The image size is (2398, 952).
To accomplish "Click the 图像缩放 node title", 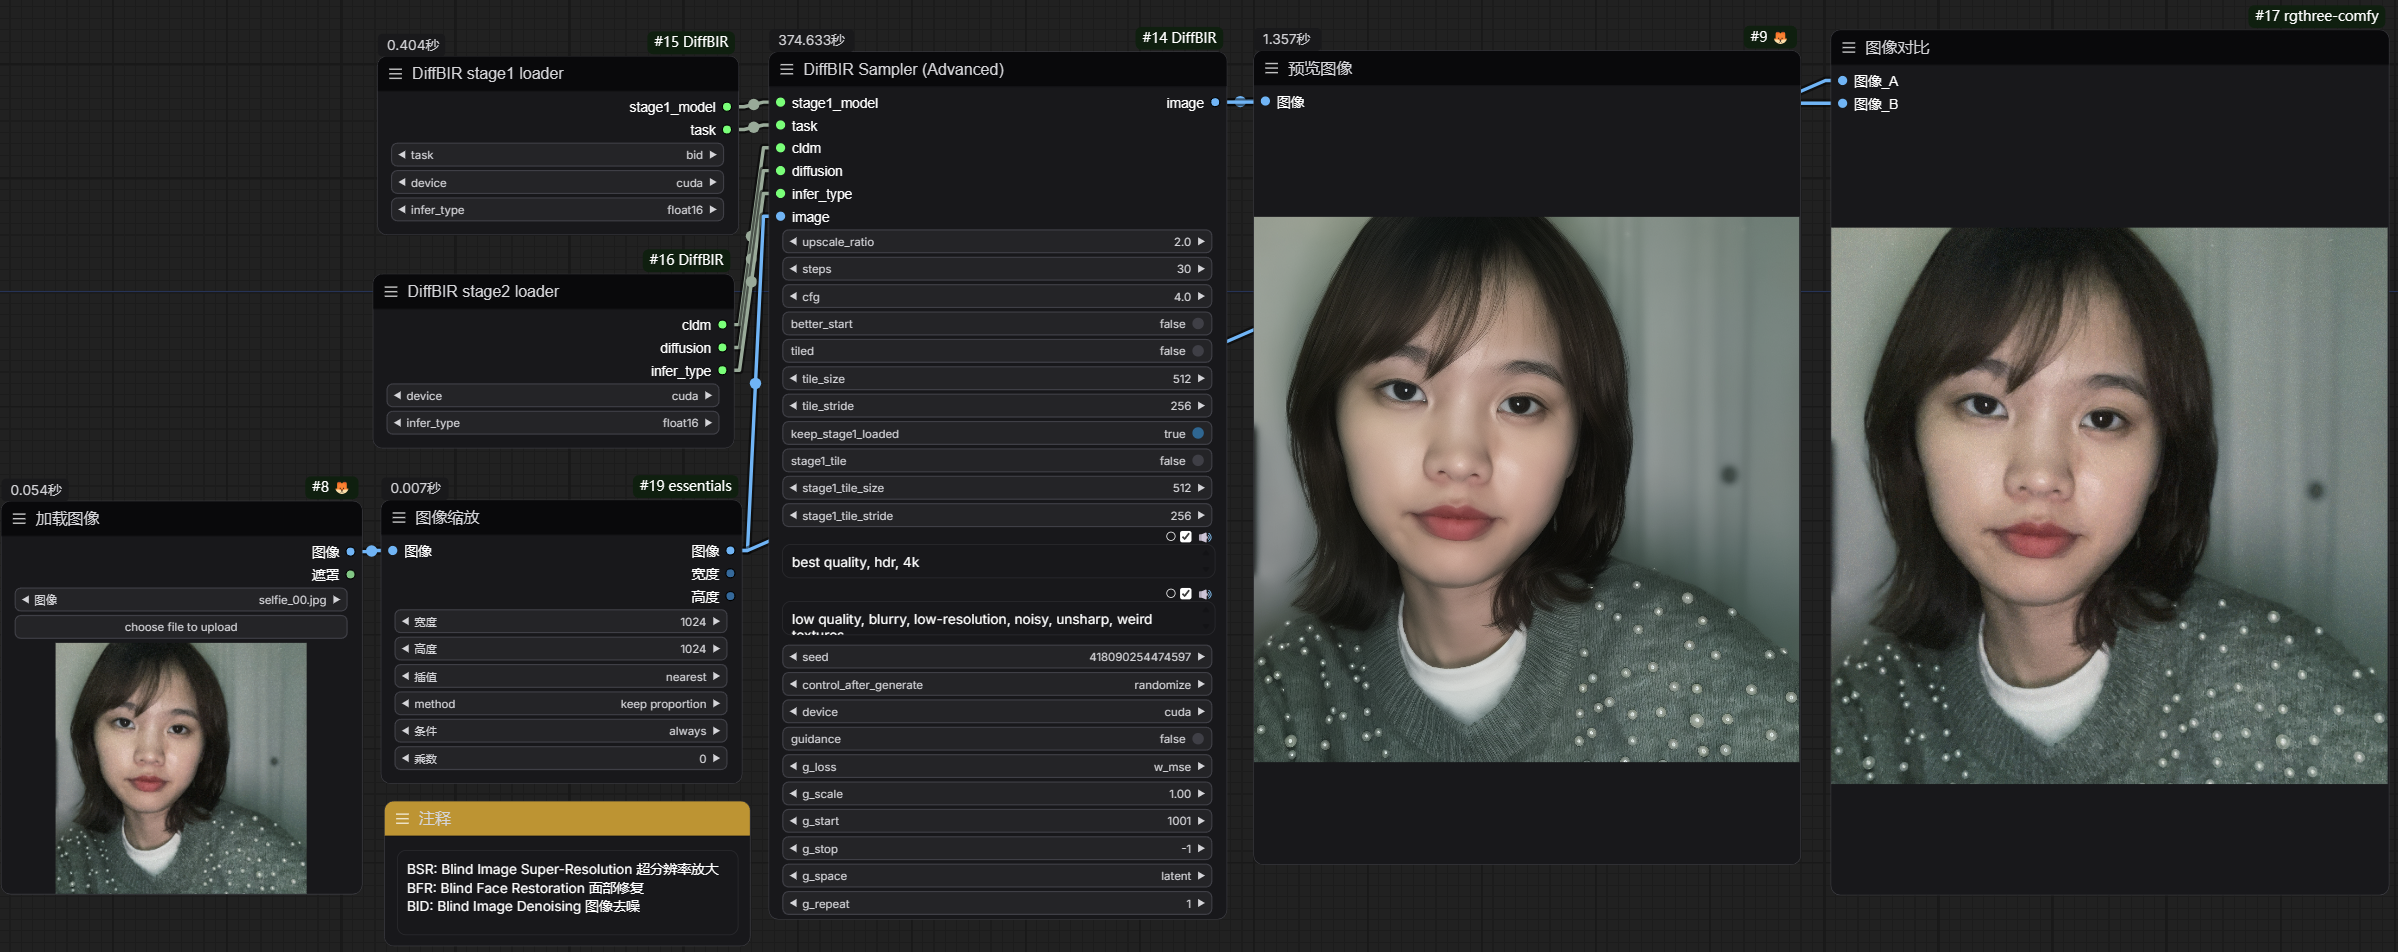I will 446,517.
